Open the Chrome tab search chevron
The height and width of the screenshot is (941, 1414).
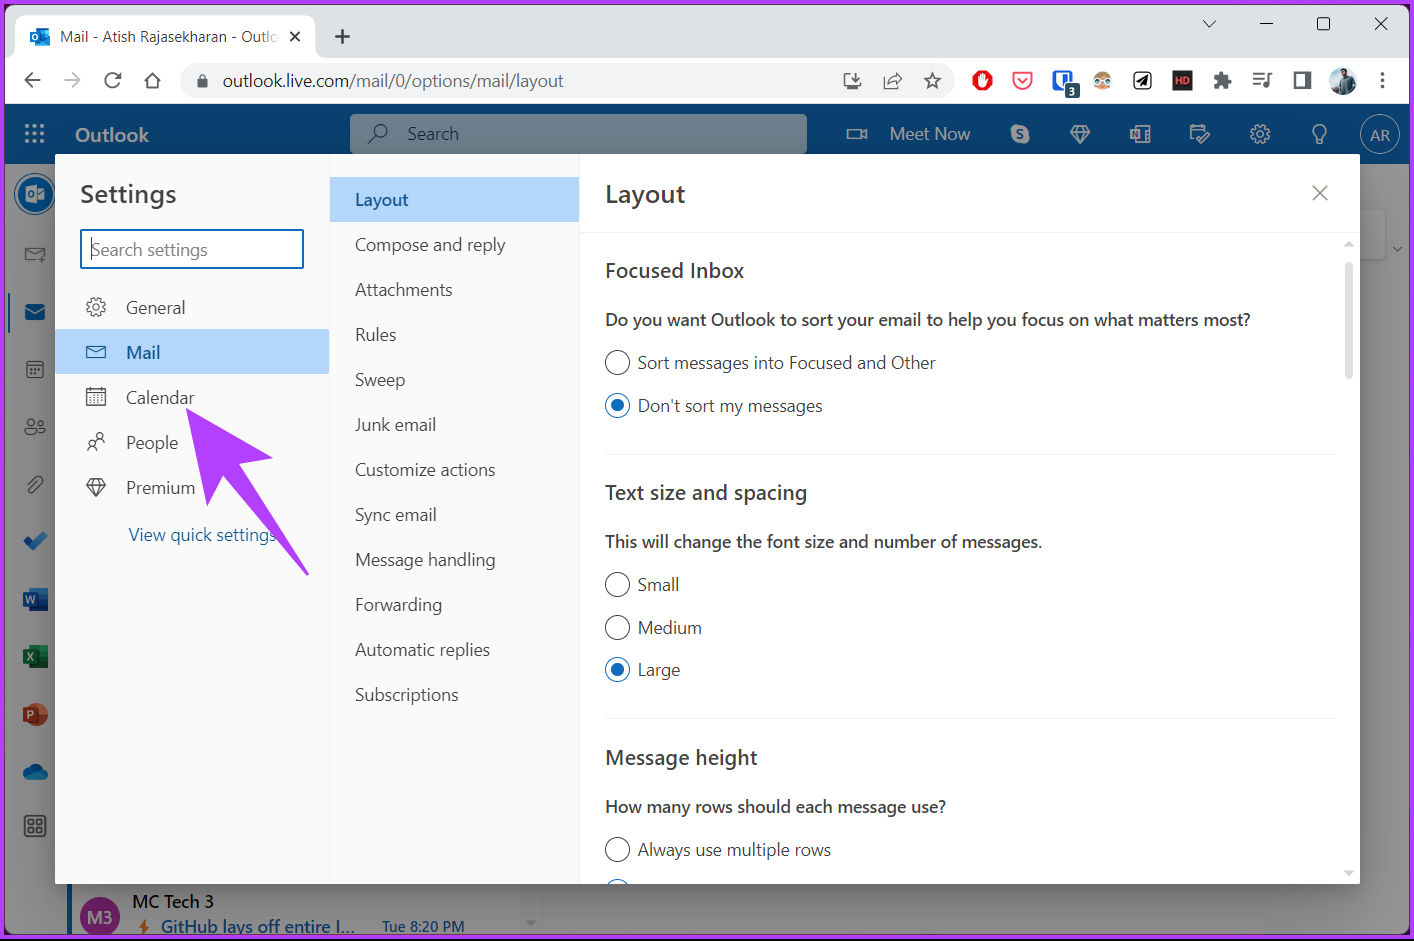1209,24
